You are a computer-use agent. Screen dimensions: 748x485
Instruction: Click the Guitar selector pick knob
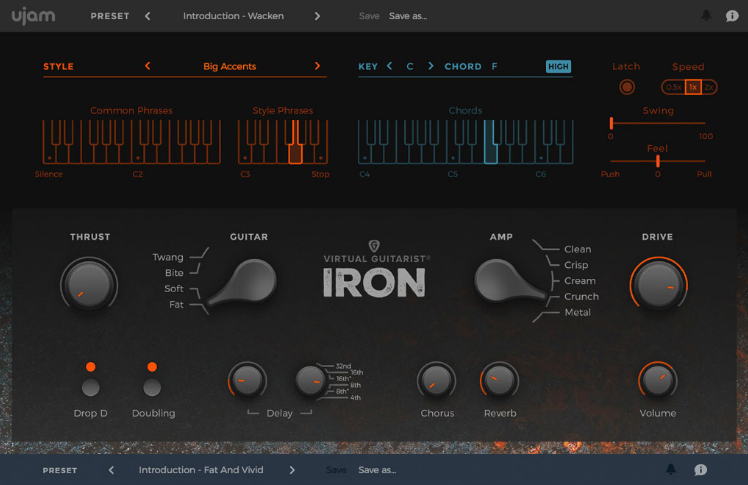pos(242,282)
